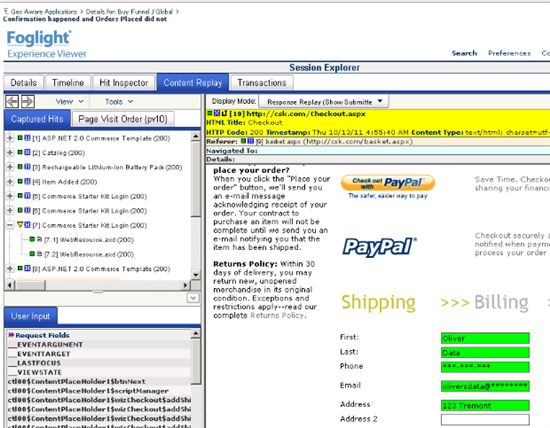Click the Last name input field
The width and height of the screenshot is (550, 428).
485,353
